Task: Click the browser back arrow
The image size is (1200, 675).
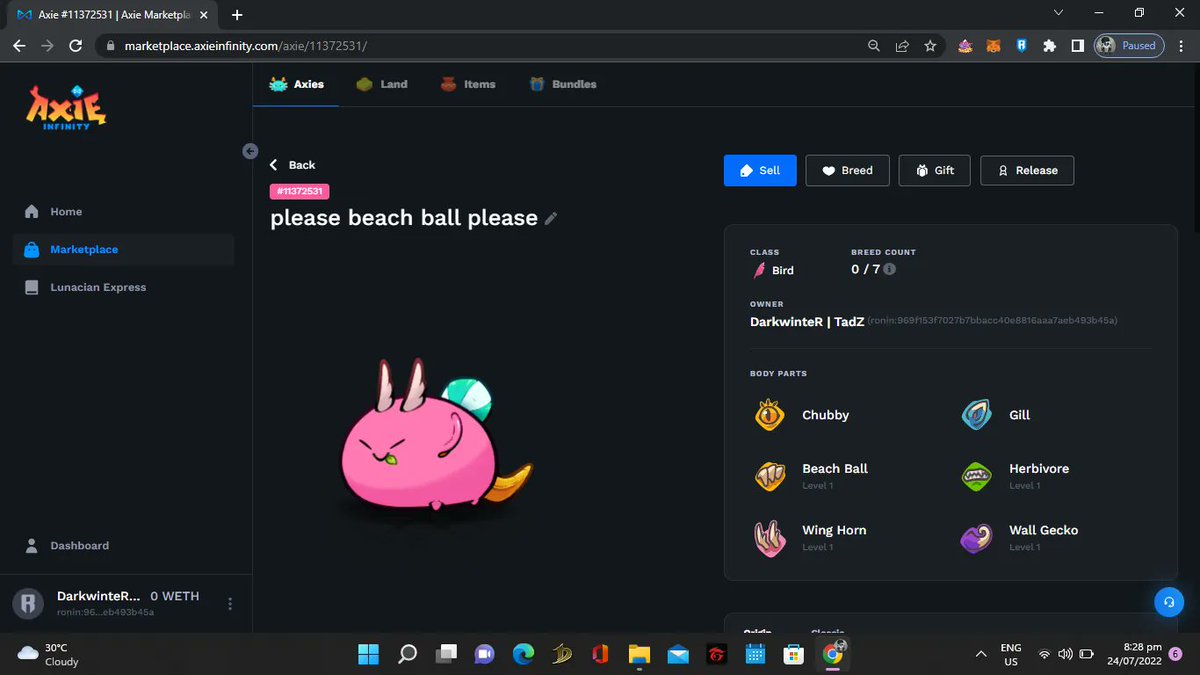Action: (19, 46)
